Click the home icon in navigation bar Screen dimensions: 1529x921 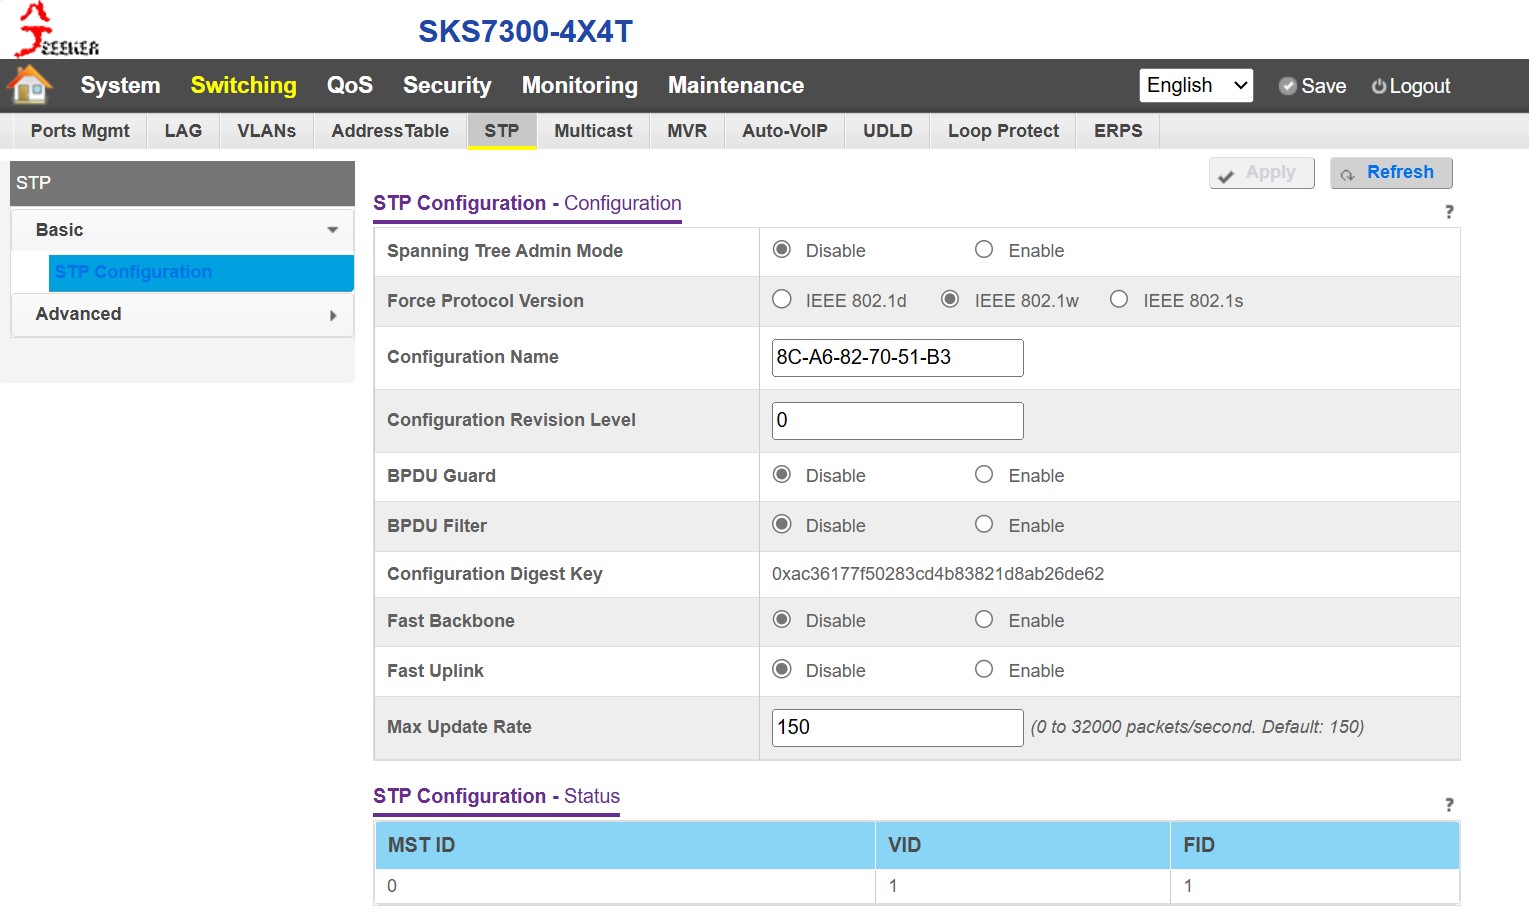pyautogui.click(x=30, y=85)
